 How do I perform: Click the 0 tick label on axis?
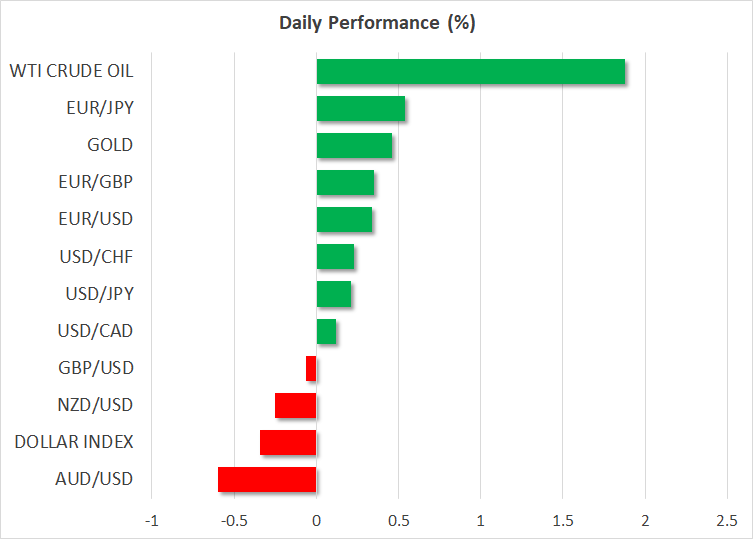[316, 520]
